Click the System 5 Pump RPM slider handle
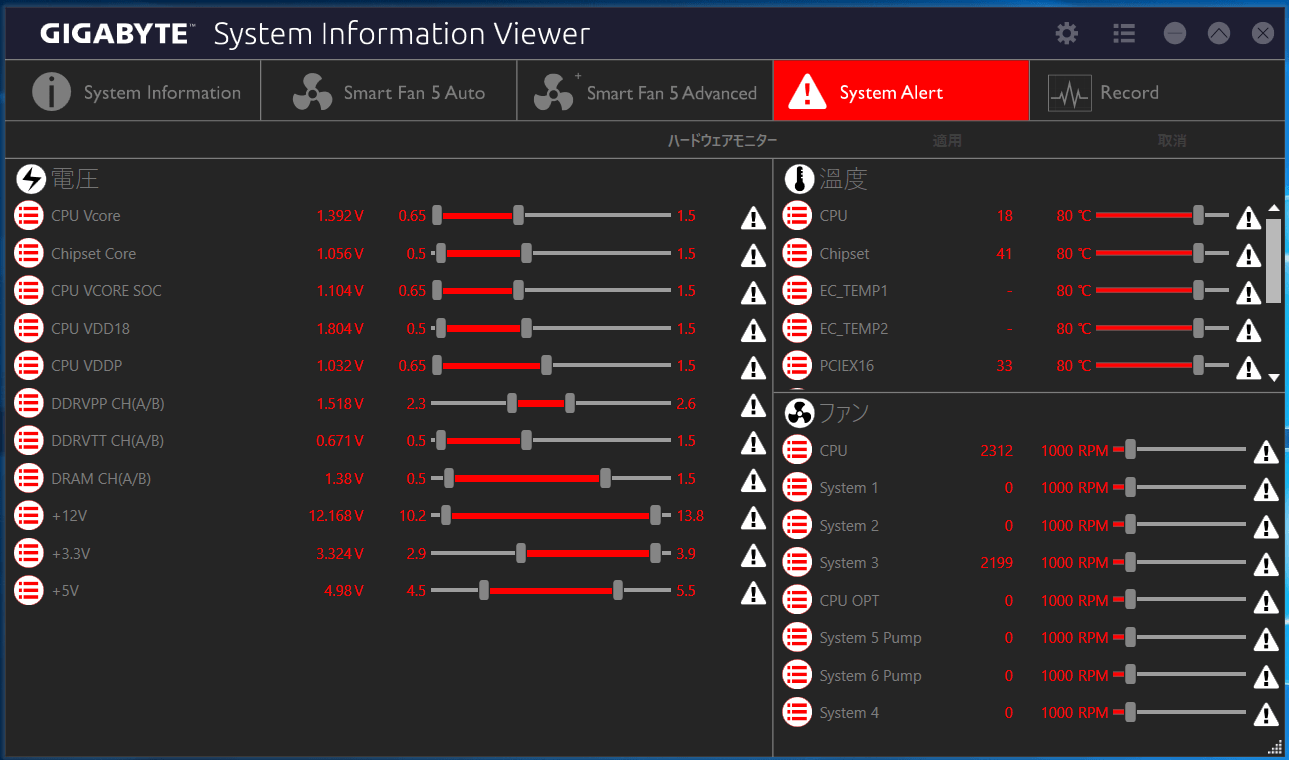Viewport: 1289px width, 760px height. pyautogui.click(x=1130, y=637)
